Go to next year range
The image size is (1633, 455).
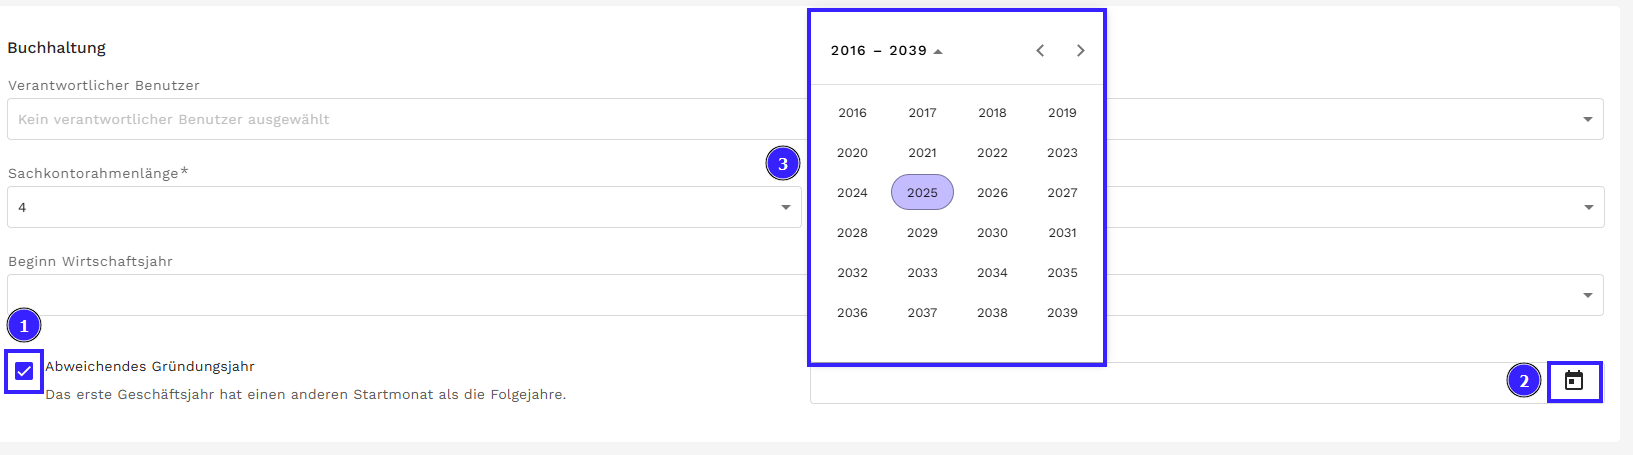pos(1080,51)
